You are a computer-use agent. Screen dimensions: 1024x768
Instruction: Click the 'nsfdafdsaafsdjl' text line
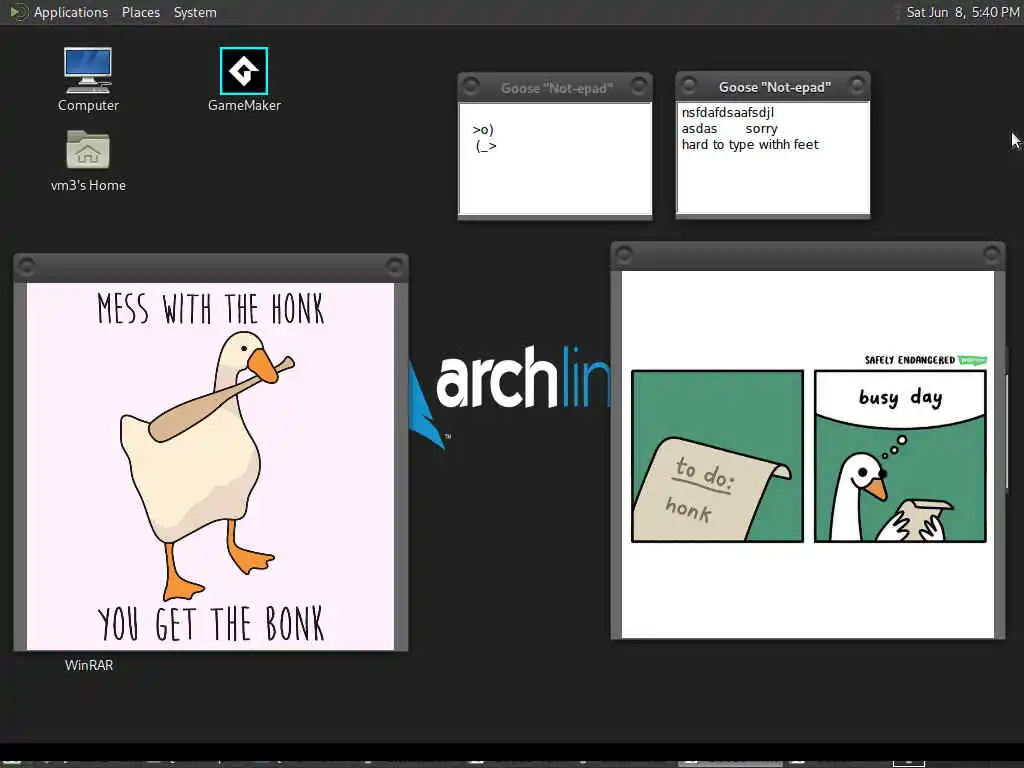tap(728, 112)
